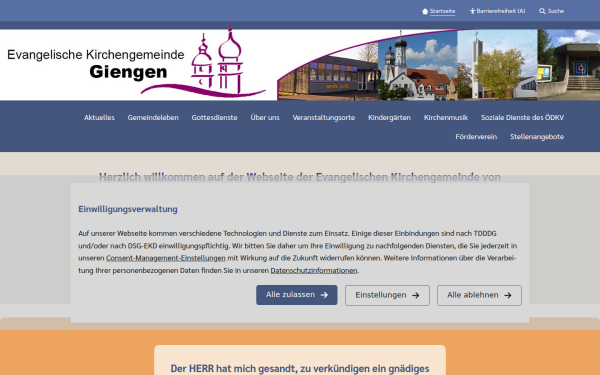600x375 pixels.
Task: Click the Der HERR hat mich gesandt verse
Action: 300,369
